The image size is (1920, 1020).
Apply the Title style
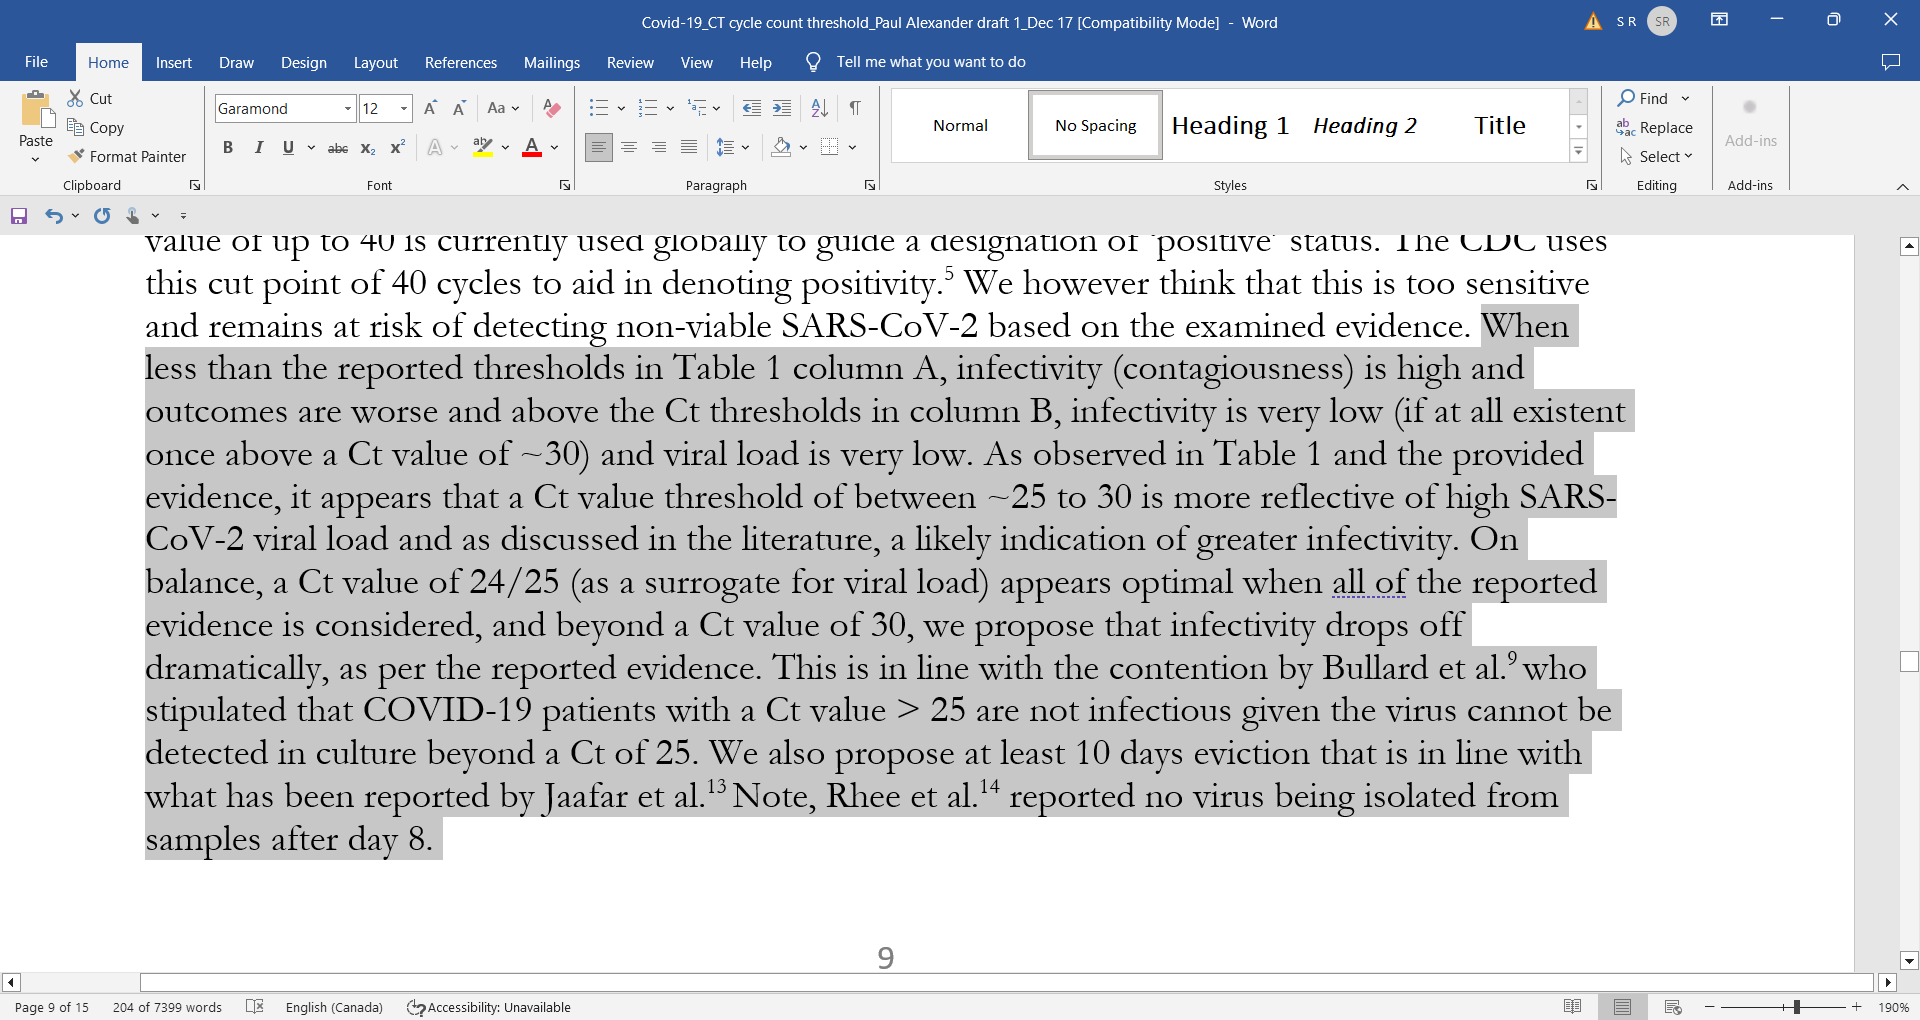tap(1500, 125)
